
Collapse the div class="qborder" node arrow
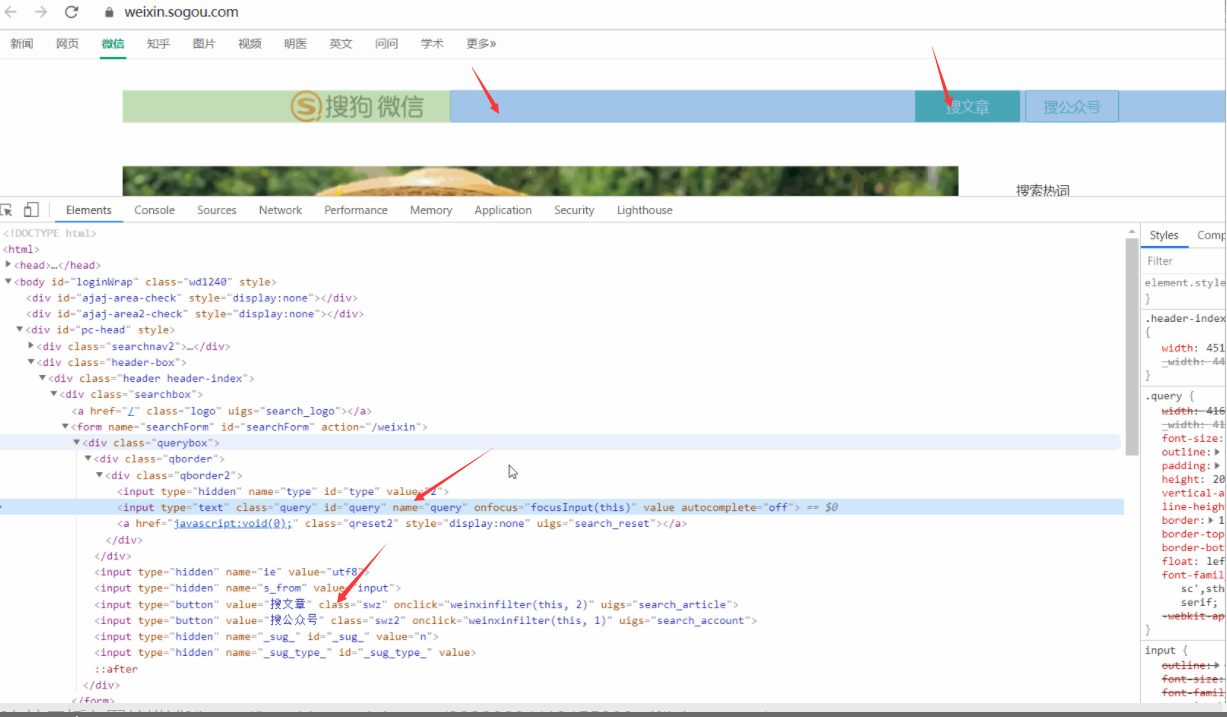pyautogui.click(x=89, y=459)
